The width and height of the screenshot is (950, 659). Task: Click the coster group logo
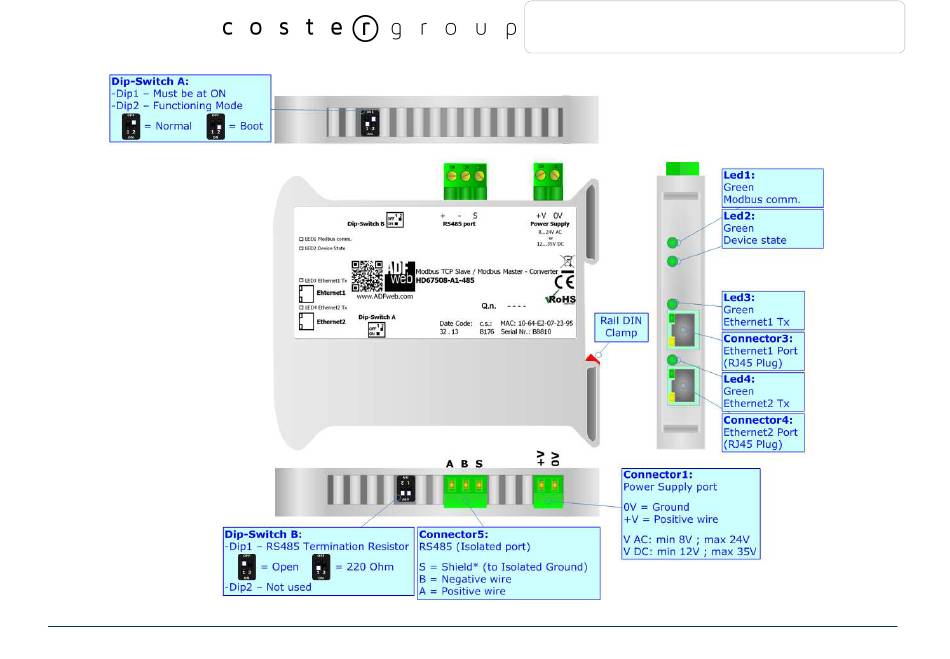(x=370, y=28)
